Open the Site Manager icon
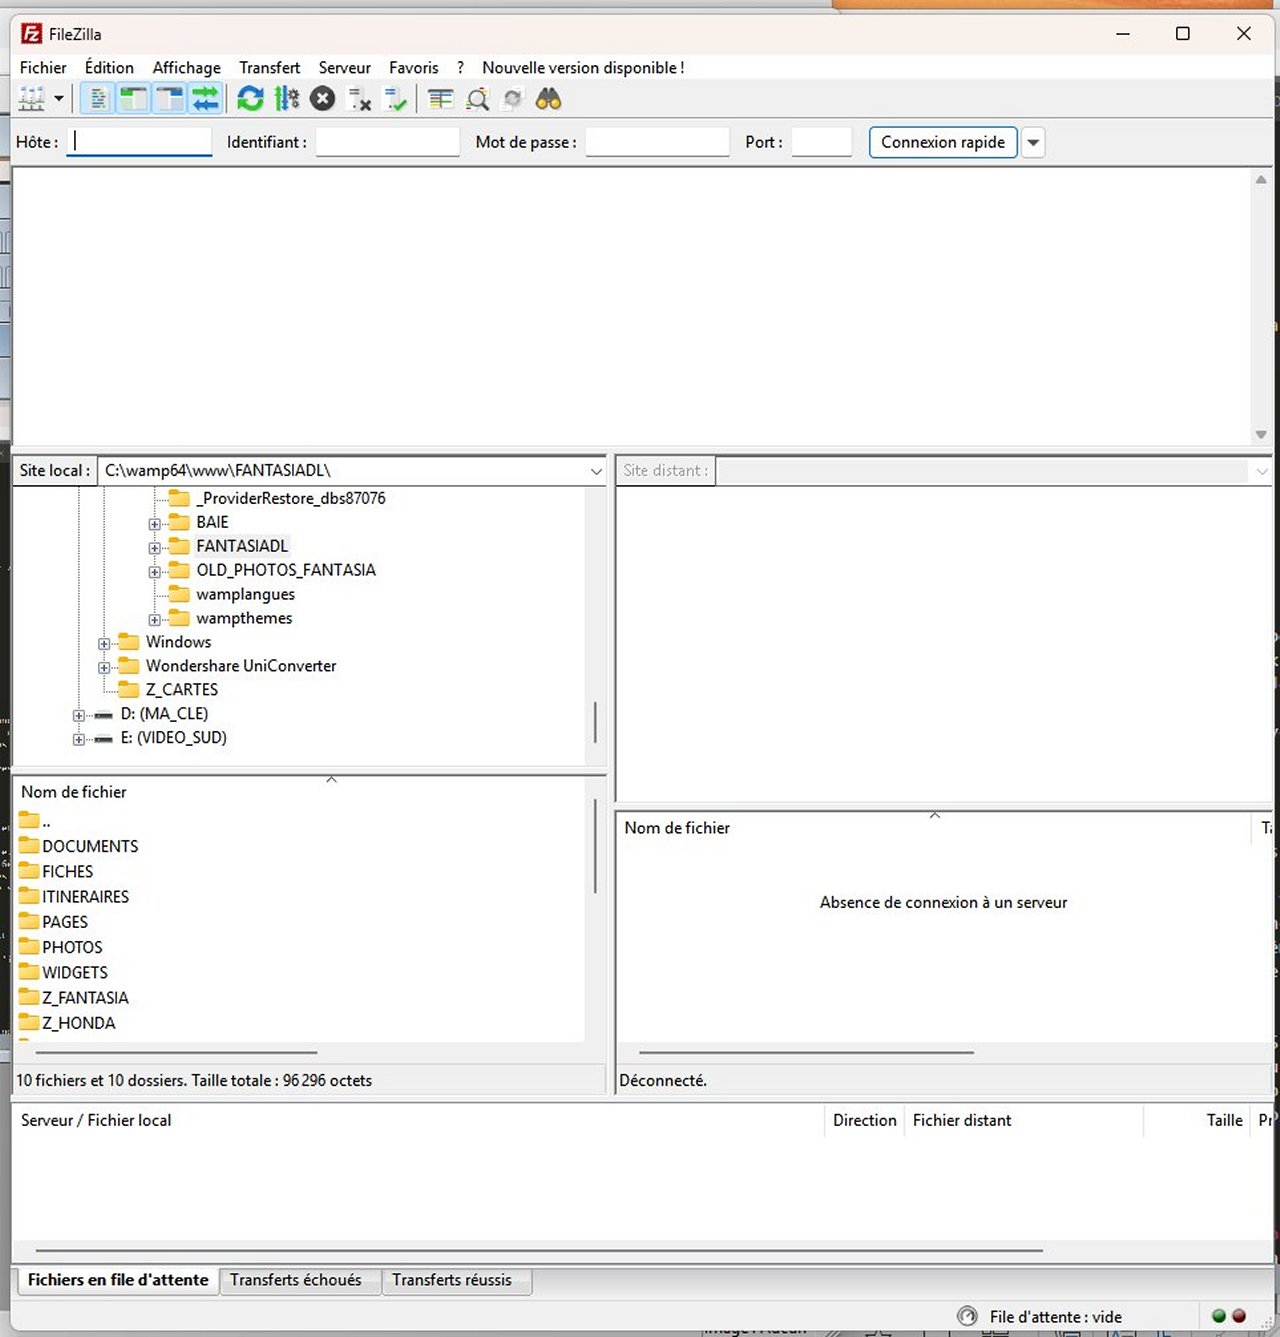Viewport: 1280px width, 1337px height. [x=32, y=99]
